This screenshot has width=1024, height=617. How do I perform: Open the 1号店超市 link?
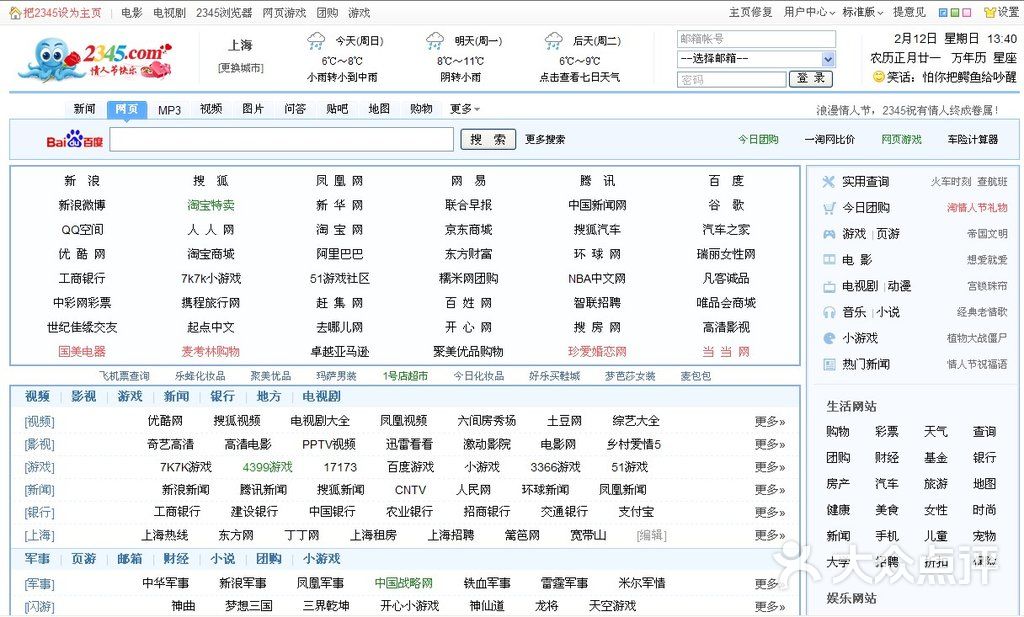point(405,376)
